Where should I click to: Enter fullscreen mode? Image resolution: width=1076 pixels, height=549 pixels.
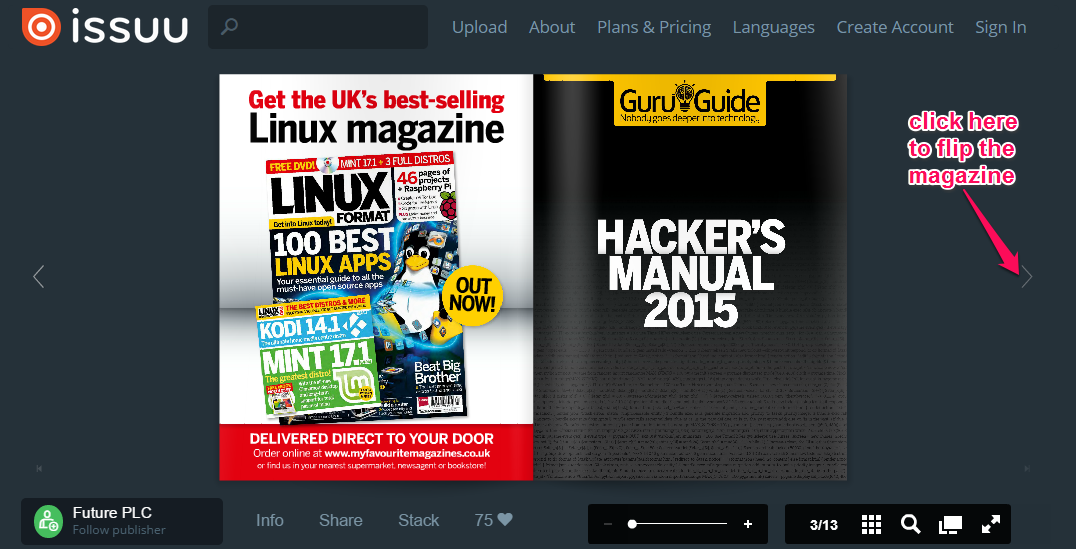(x=990, y=524)
